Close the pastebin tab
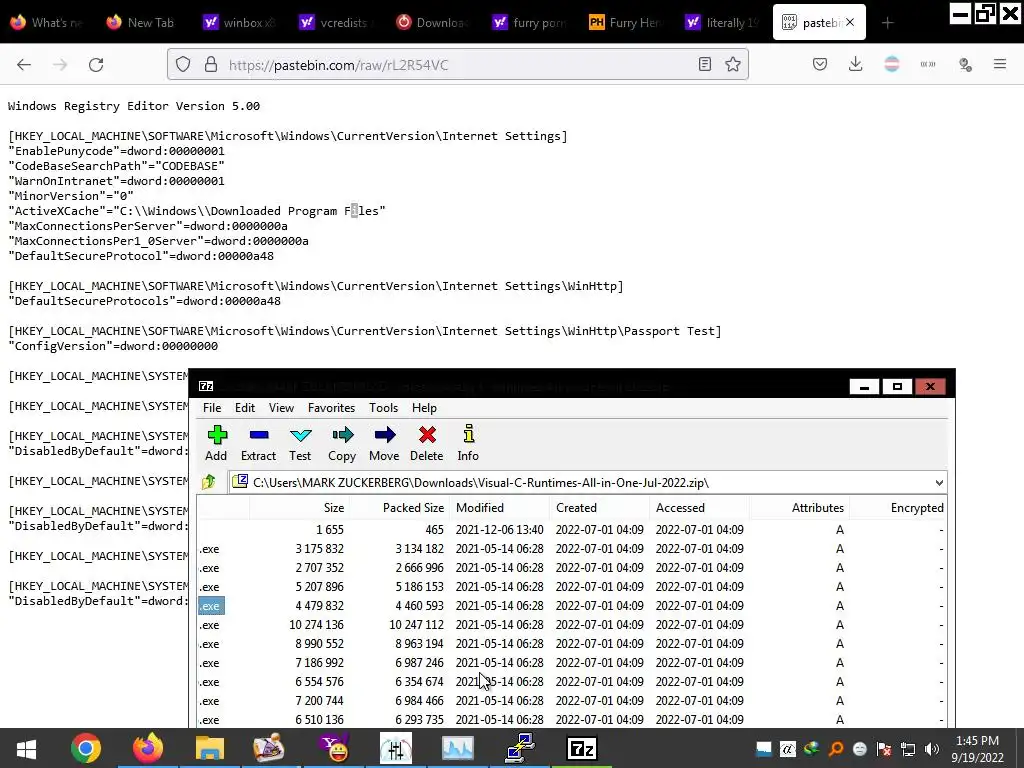This screenshot has height=768, width=1024. pyautogui.click(x=850, y=22)
